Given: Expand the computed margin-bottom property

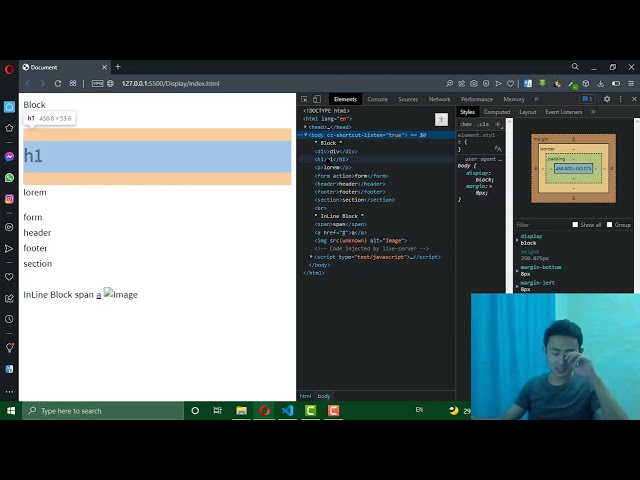Looking at the screenshot, I should tap(518, 271).
